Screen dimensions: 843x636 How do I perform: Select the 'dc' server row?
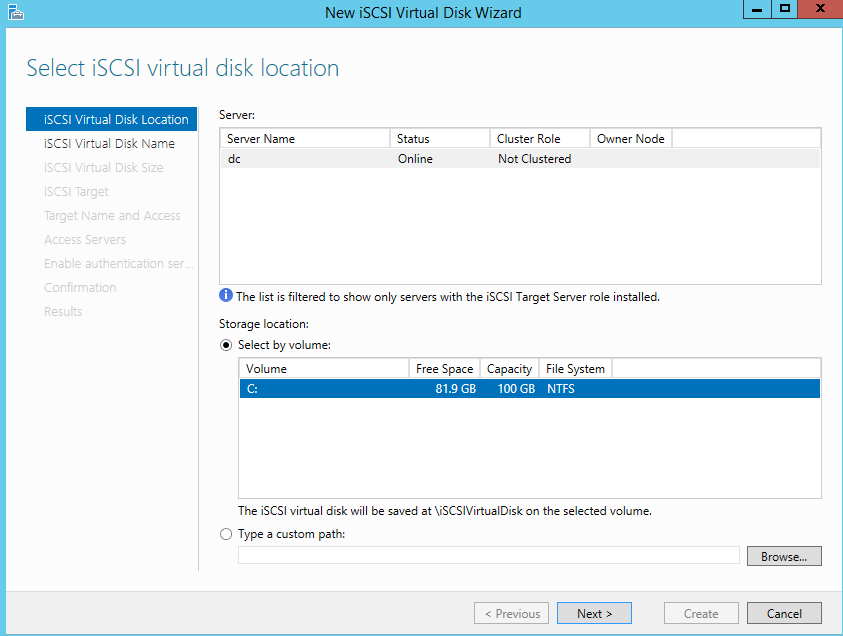(520, 158)
